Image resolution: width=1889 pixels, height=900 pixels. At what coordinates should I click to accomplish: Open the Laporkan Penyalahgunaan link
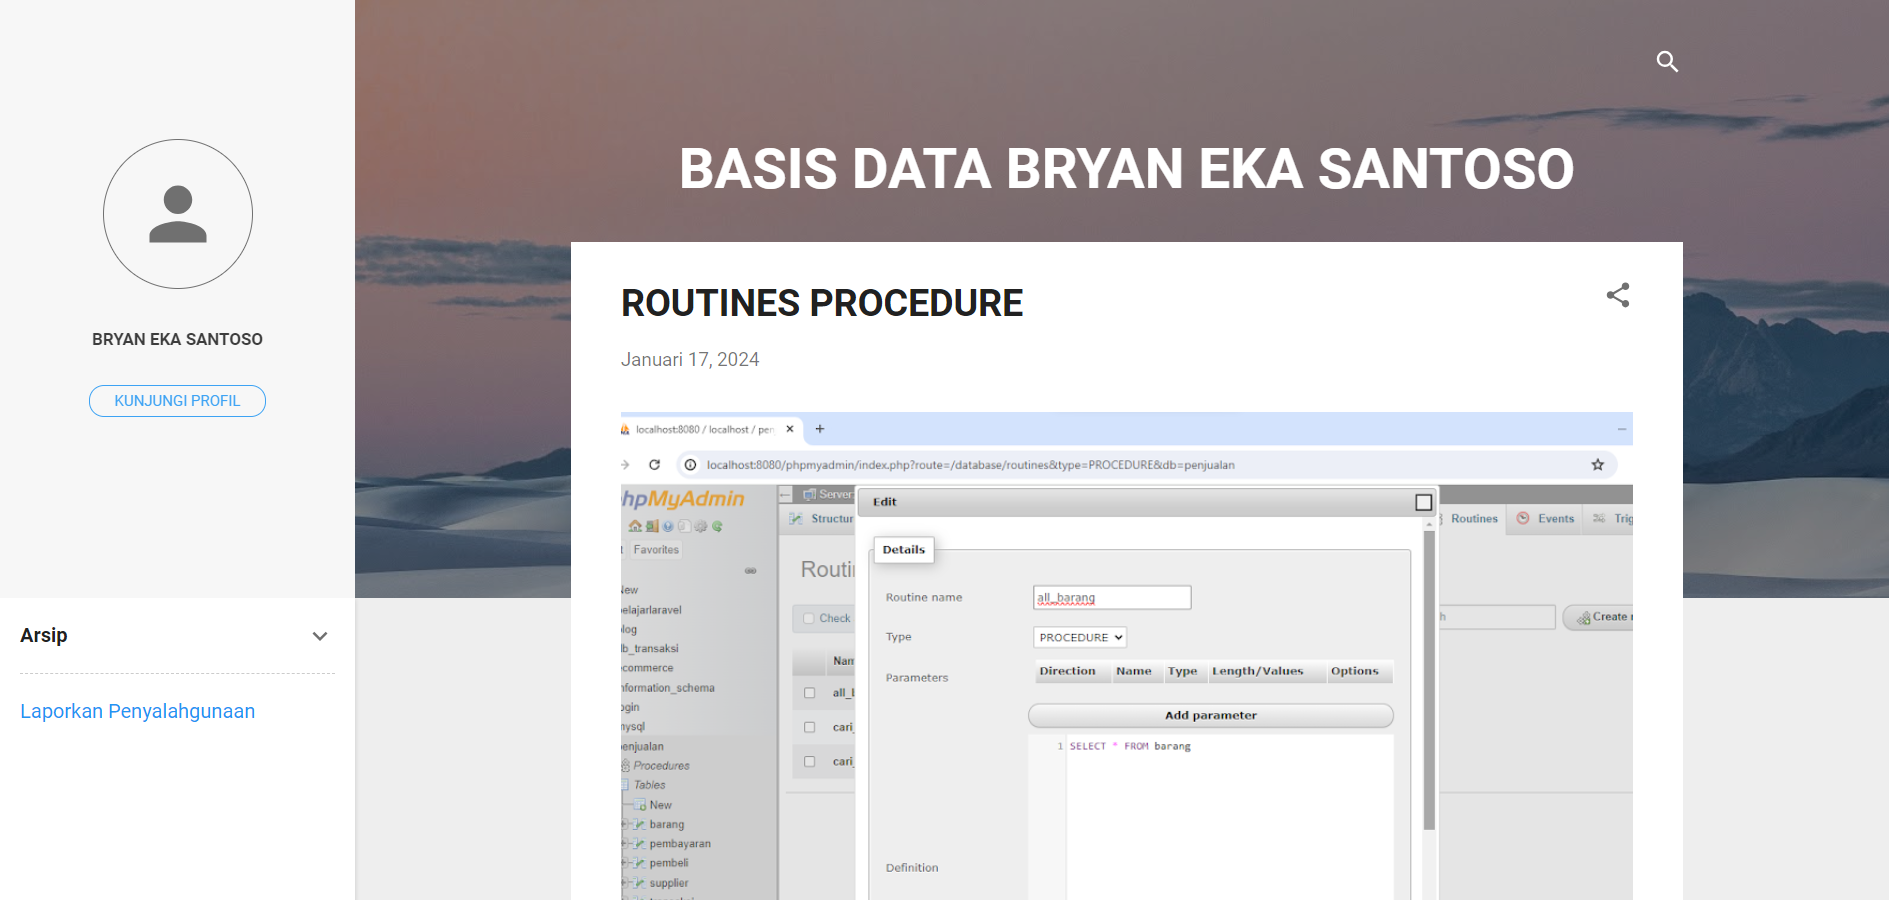click(138, 711)
